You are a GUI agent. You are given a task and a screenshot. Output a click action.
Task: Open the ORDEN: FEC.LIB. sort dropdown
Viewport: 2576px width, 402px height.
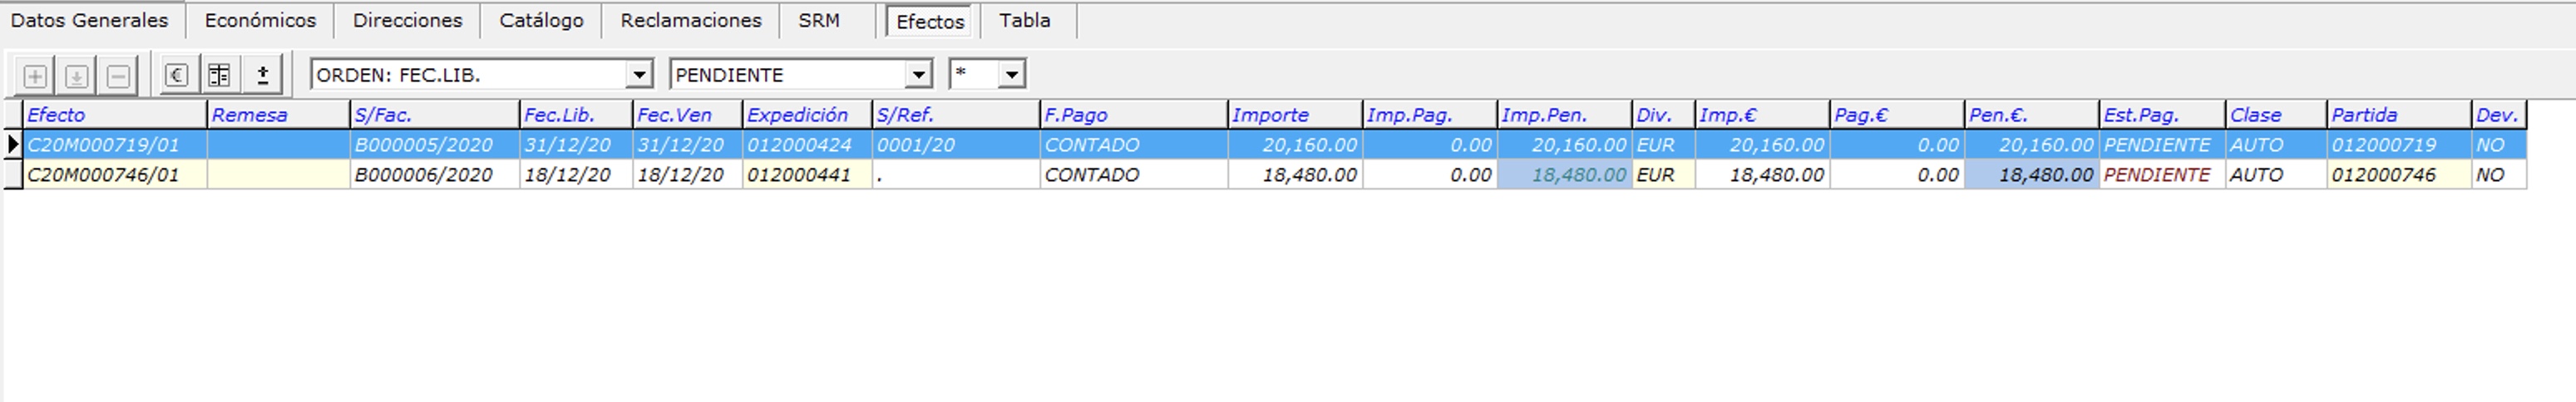638,75
